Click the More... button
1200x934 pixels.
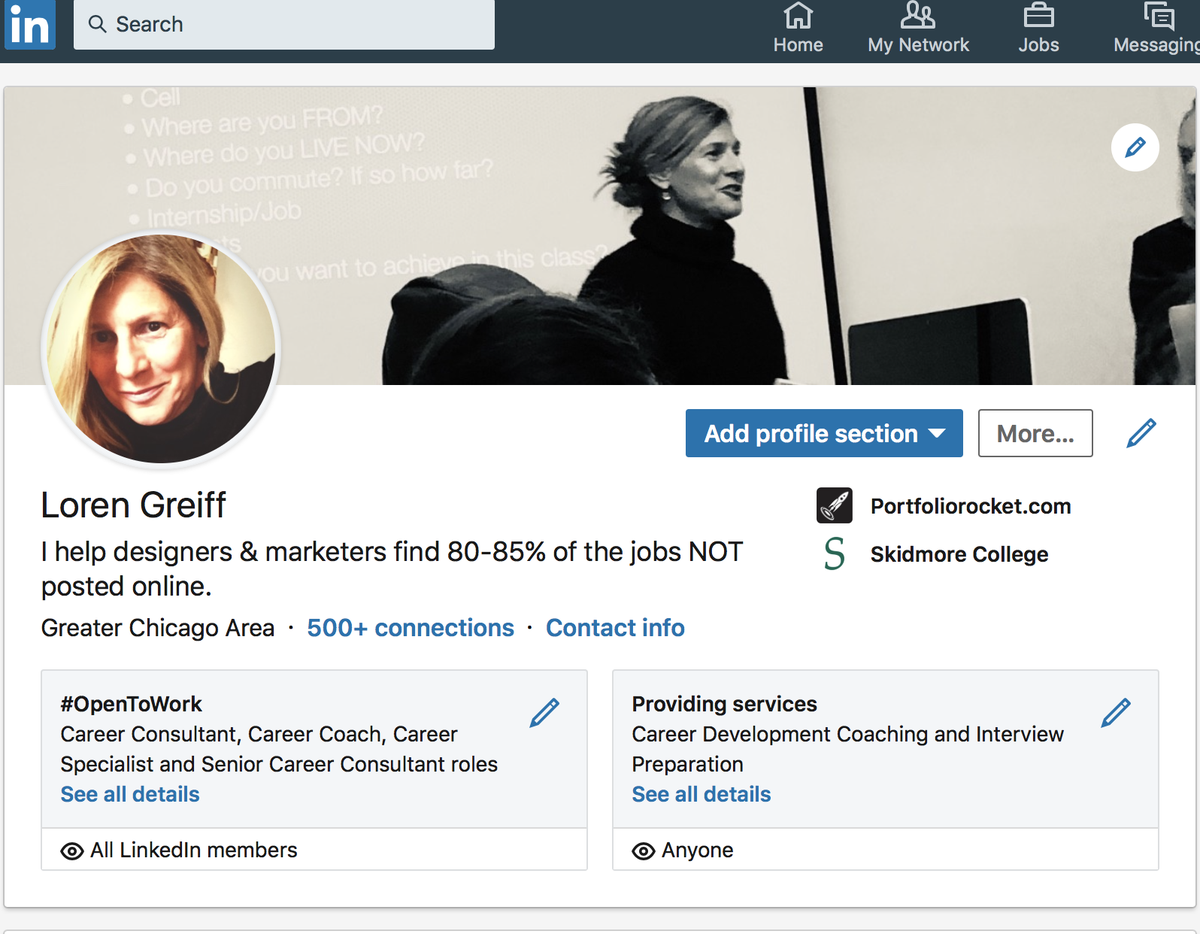click(x=1035, y=433)
